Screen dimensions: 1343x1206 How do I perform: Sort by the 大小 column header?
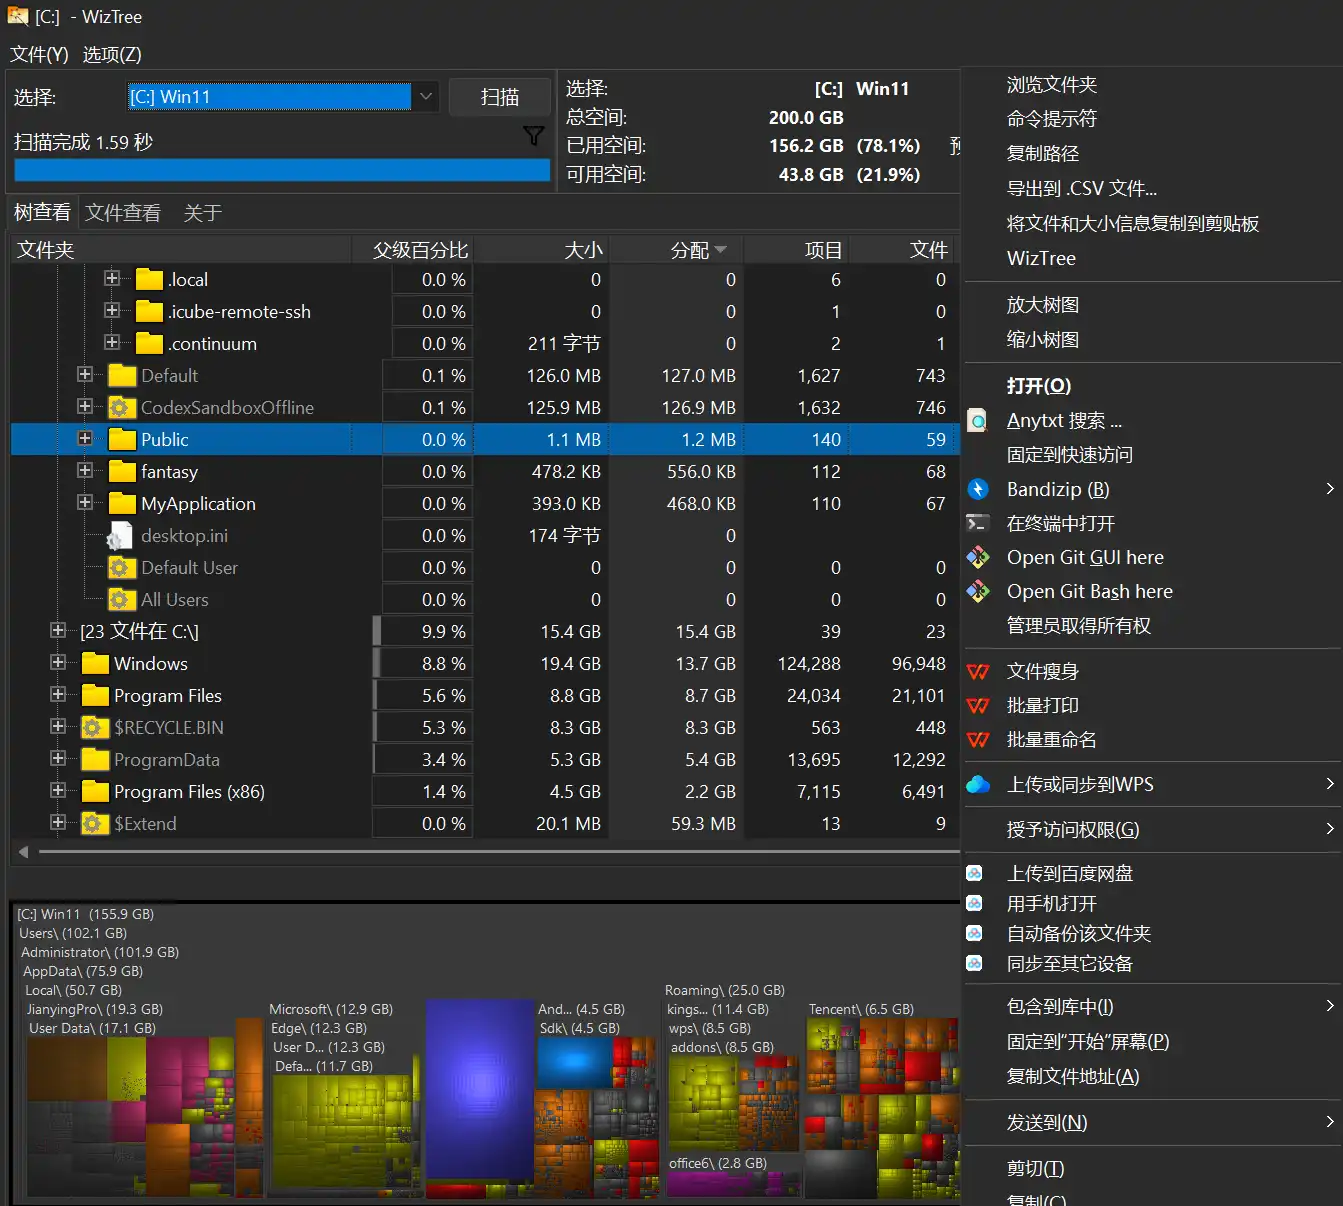(541, 250)
